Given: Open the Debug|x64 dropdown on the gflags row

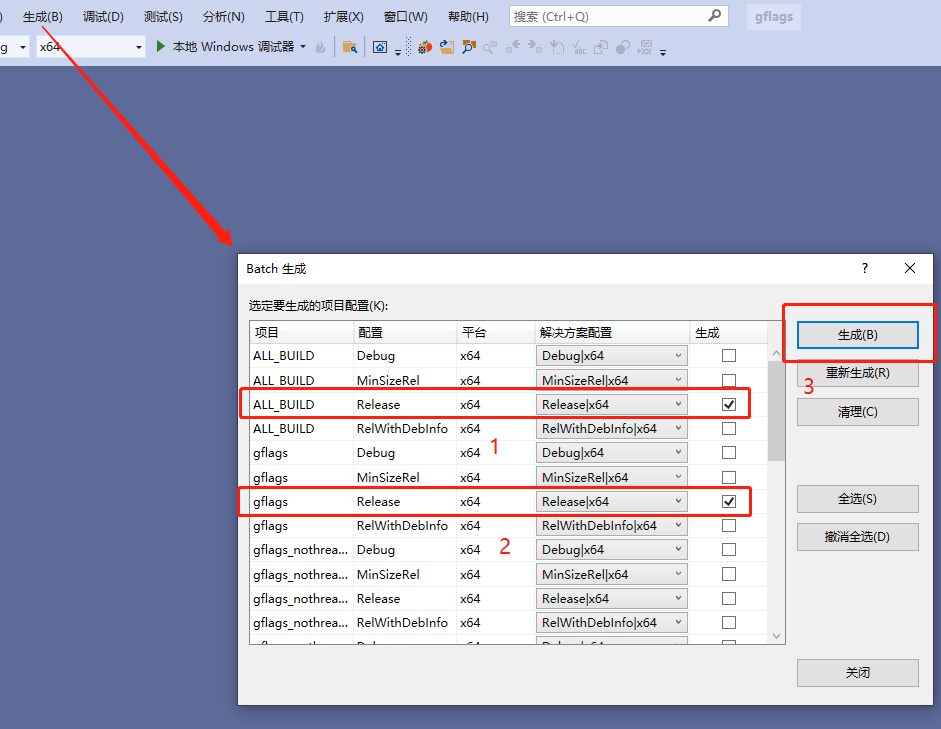Looking at the screenshot, I should coord(680,452).
